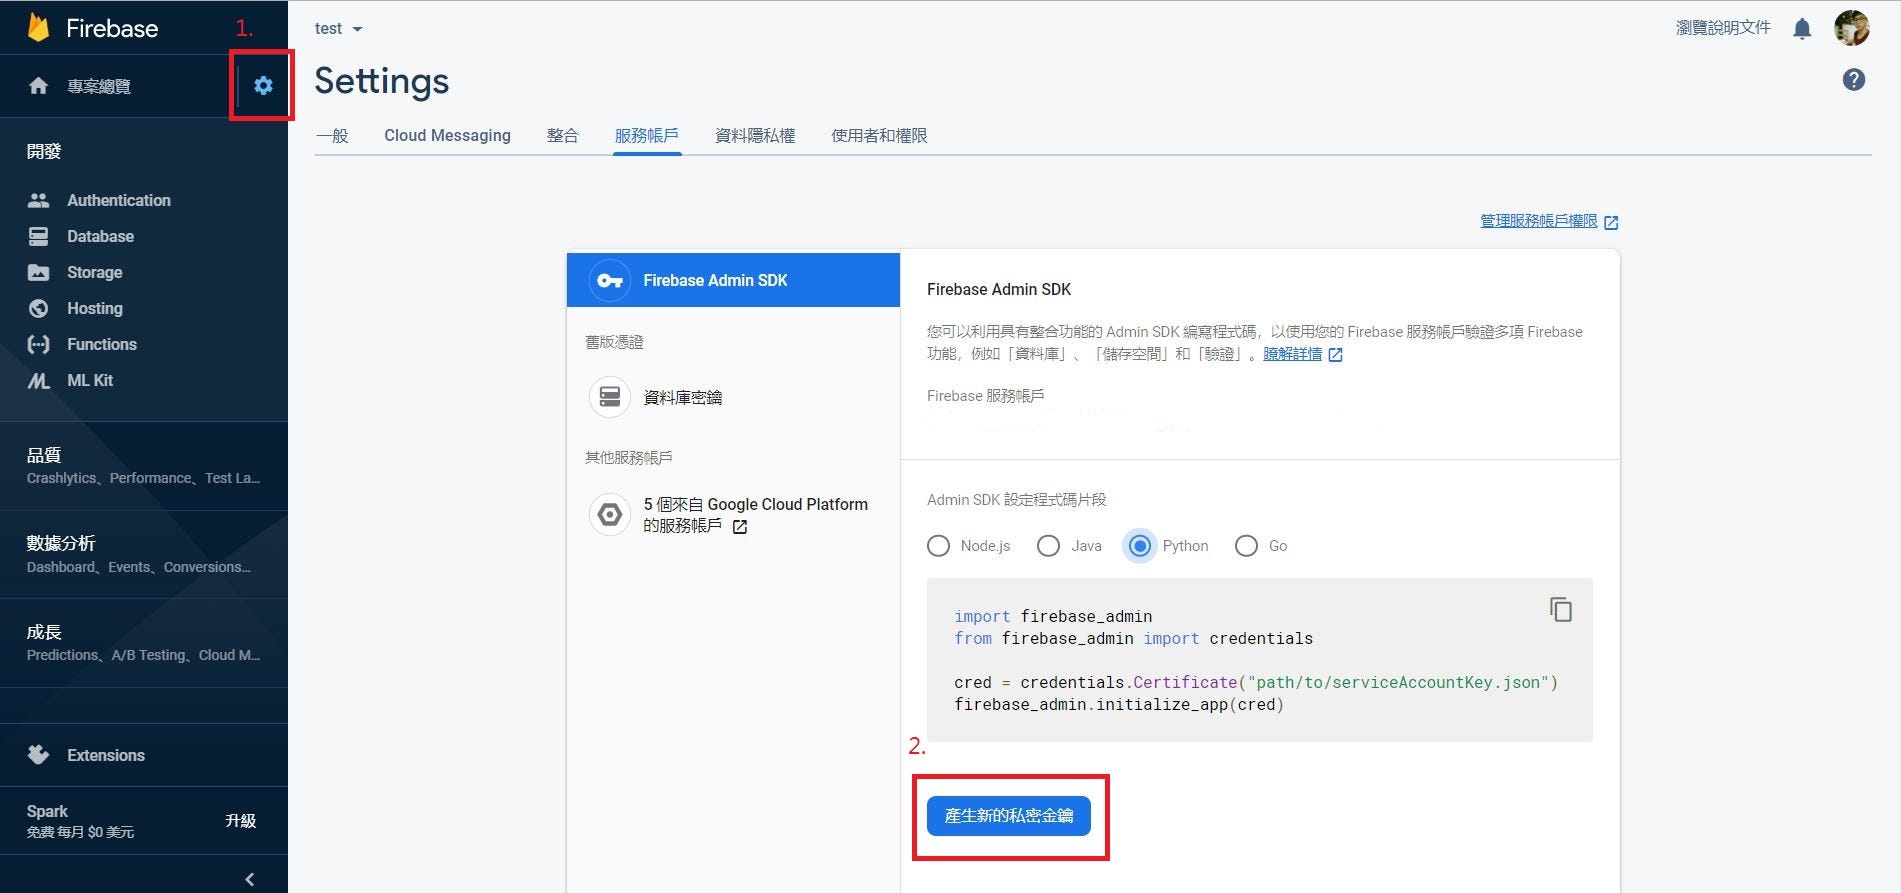Screen dimensions: 1901x893
Task: Select Firebase Admin SDK list item
Action: (x=733, y=280)
